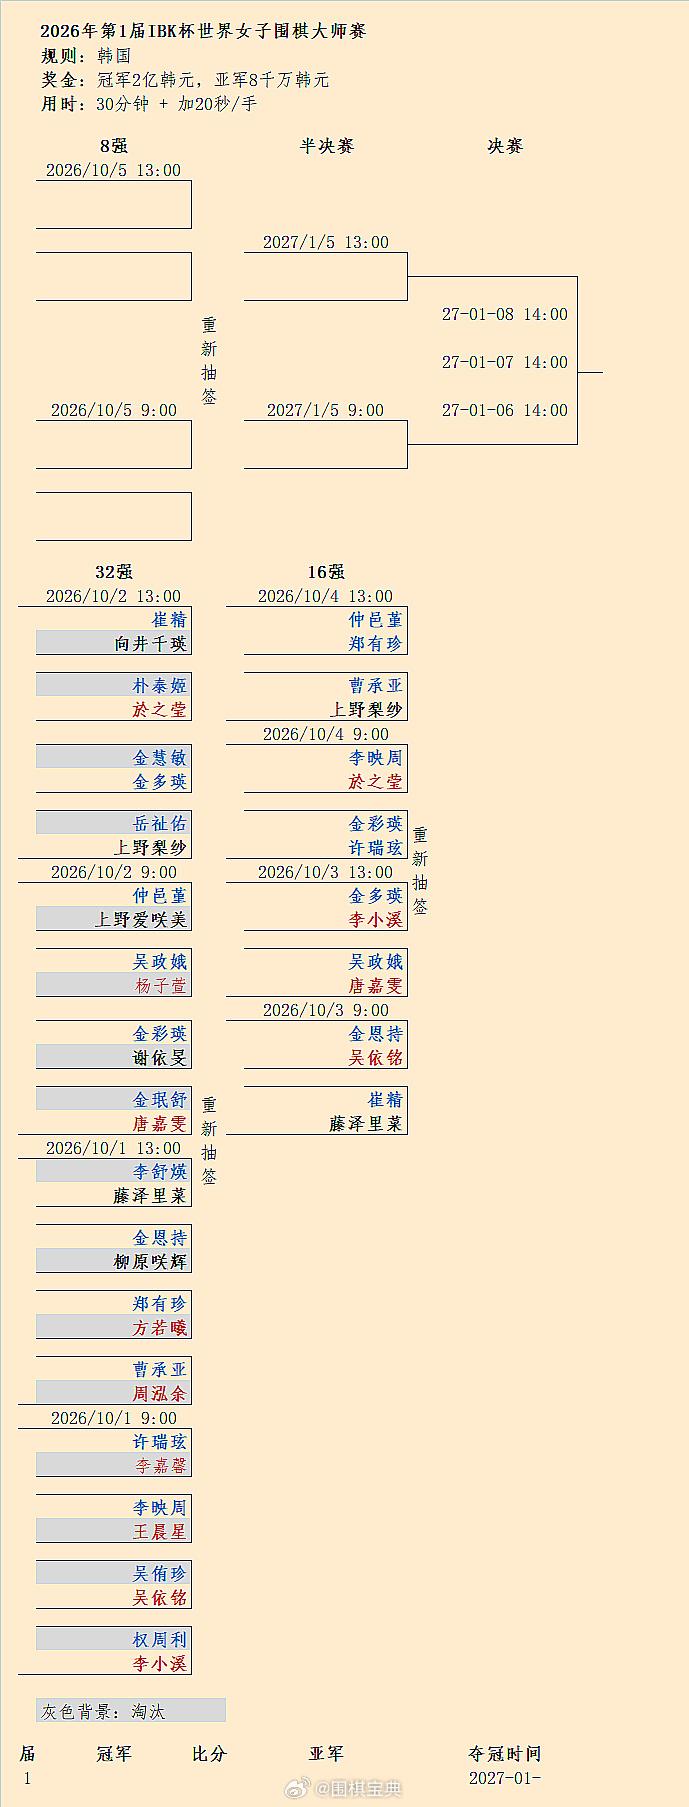The image size is (689, 1807).
Task: Click "藤泽里菜" in the 16强 column
Action: tap(366, 1124)
